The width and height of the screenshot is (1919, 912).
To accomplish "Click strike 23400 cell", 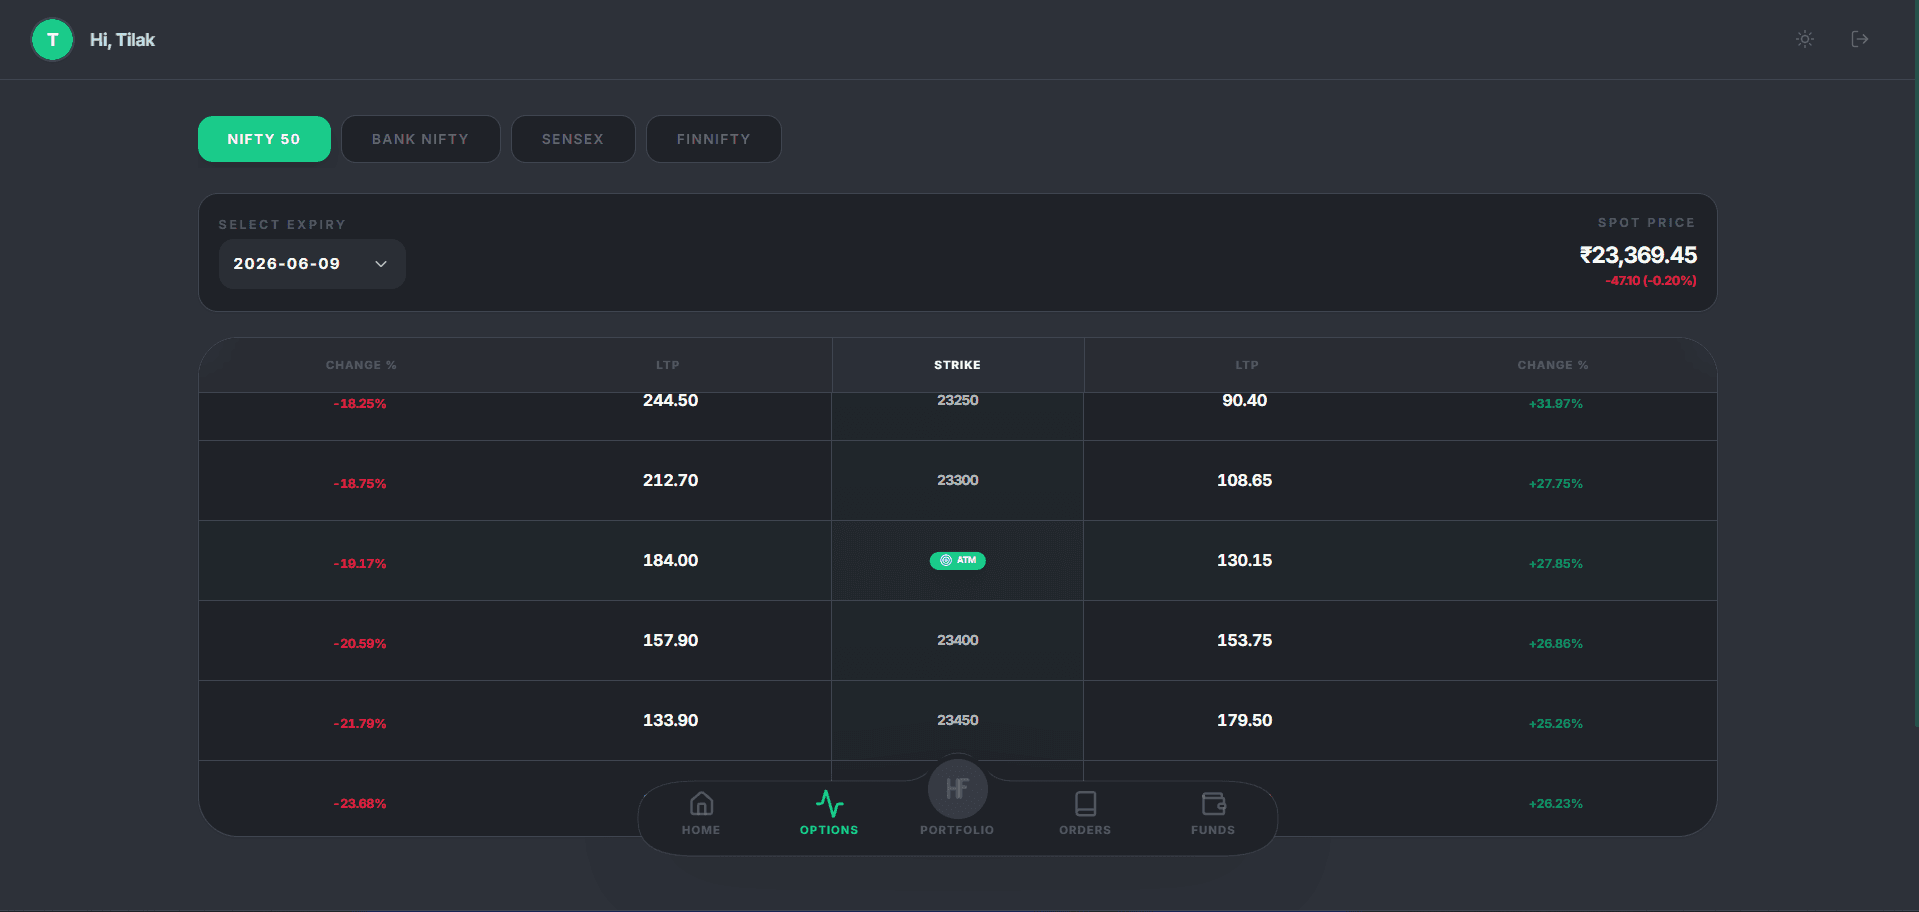I will 957,640.
